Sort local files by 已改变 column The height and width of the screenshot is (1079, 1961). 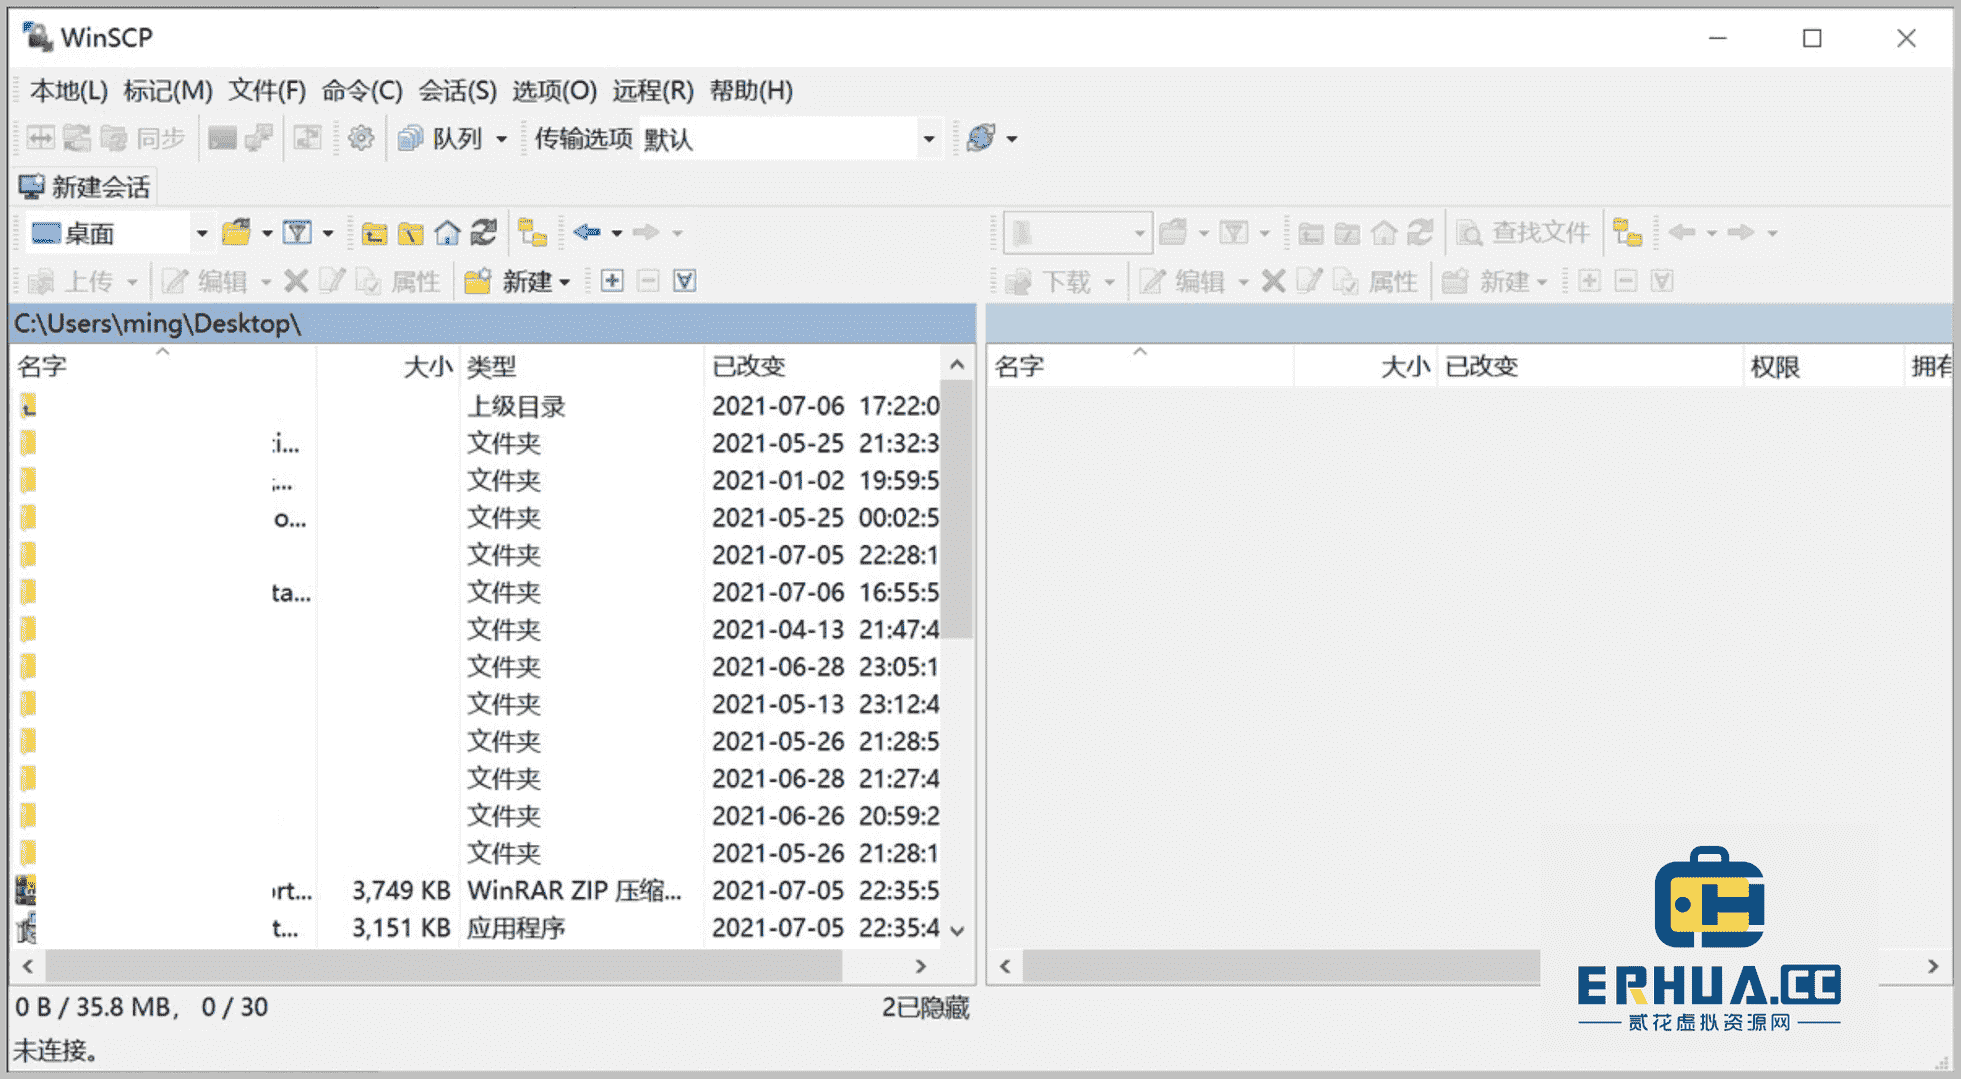822,366
